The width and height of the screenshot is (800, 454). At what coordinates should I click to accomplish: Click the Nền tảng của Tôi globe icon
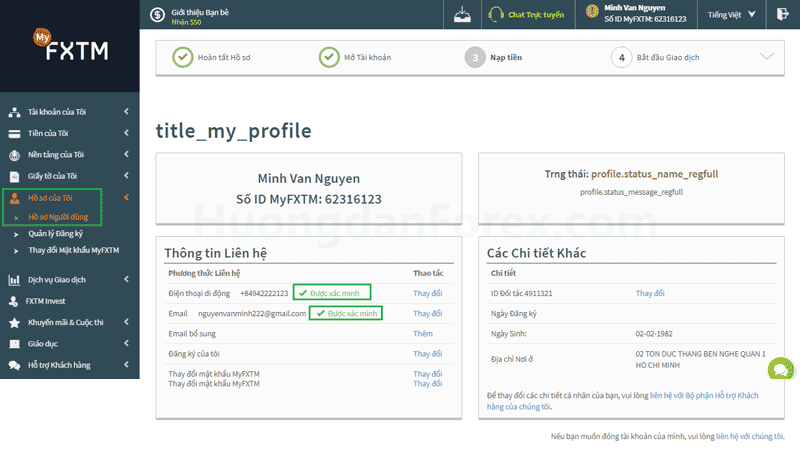(14, 155)
